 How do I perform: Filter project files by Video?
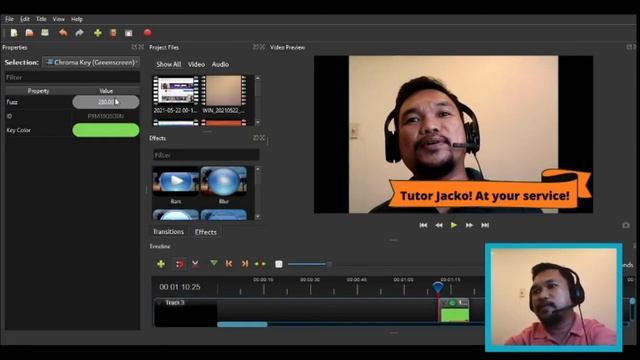click(196, 64)
